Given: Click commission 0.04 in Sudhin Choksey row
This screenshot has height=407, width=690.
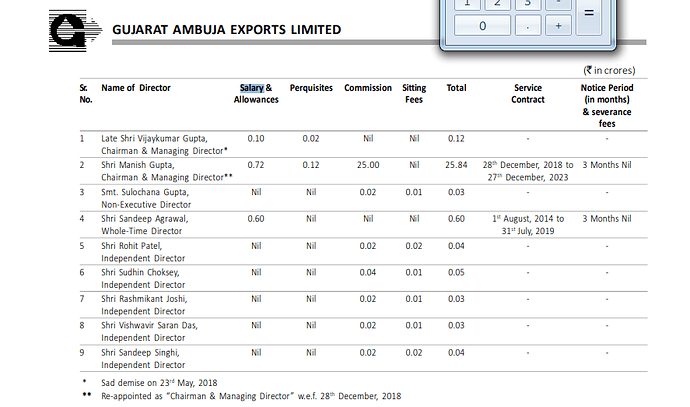Looking at the screenshot, I should 368,272.
